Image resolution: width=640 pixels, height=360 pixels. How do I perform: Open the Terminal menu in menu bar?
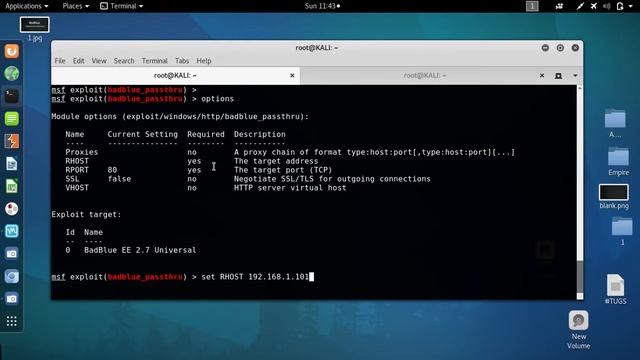click(x=154, y=61)
